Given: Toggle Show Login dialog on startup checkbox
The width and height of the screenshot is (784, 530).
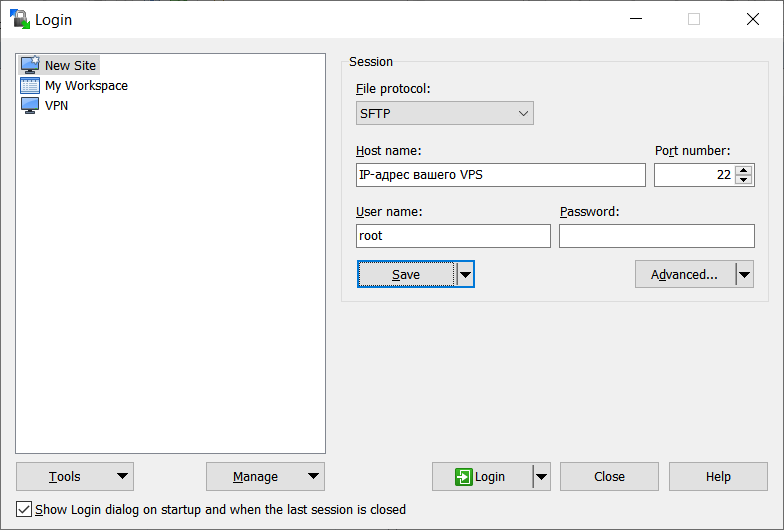Looking at the screenshot, I should click(x=24, y=509).
